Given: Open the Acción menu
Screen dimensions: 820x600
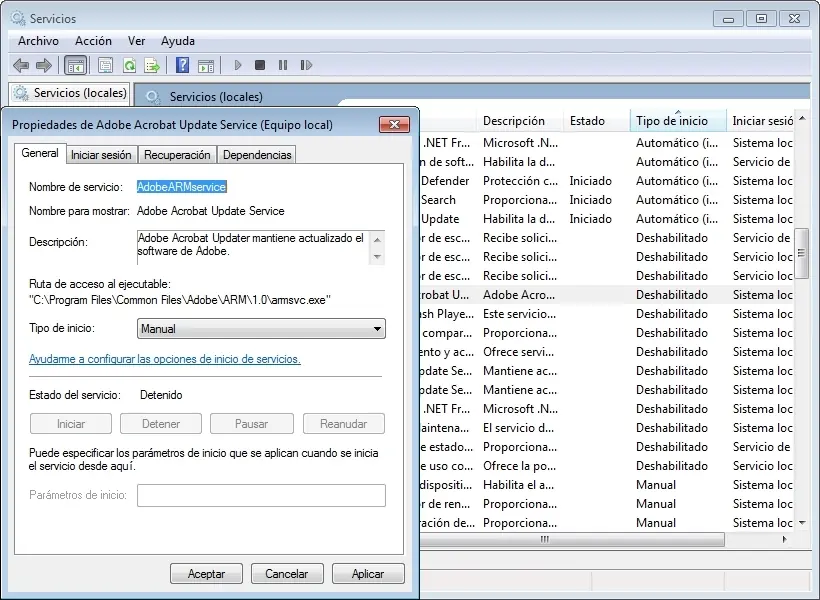Looking at the screenshot, I should point(93,41).
